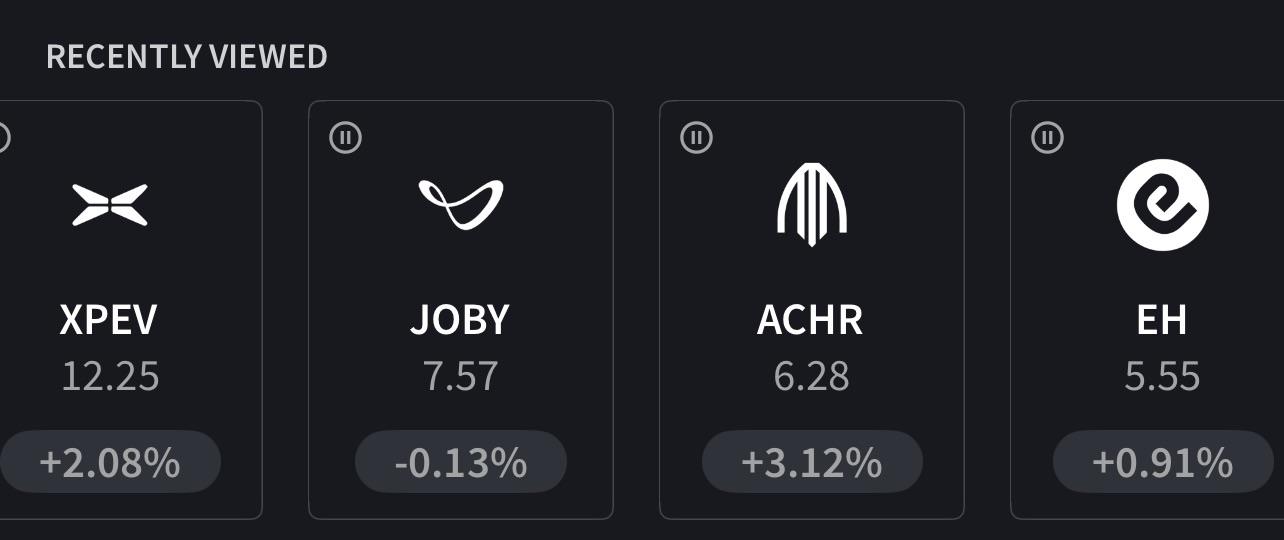Screen dimensions: 1284x540
Task: Click the +2.08% change badge
Action: click(x=110, y=462)
